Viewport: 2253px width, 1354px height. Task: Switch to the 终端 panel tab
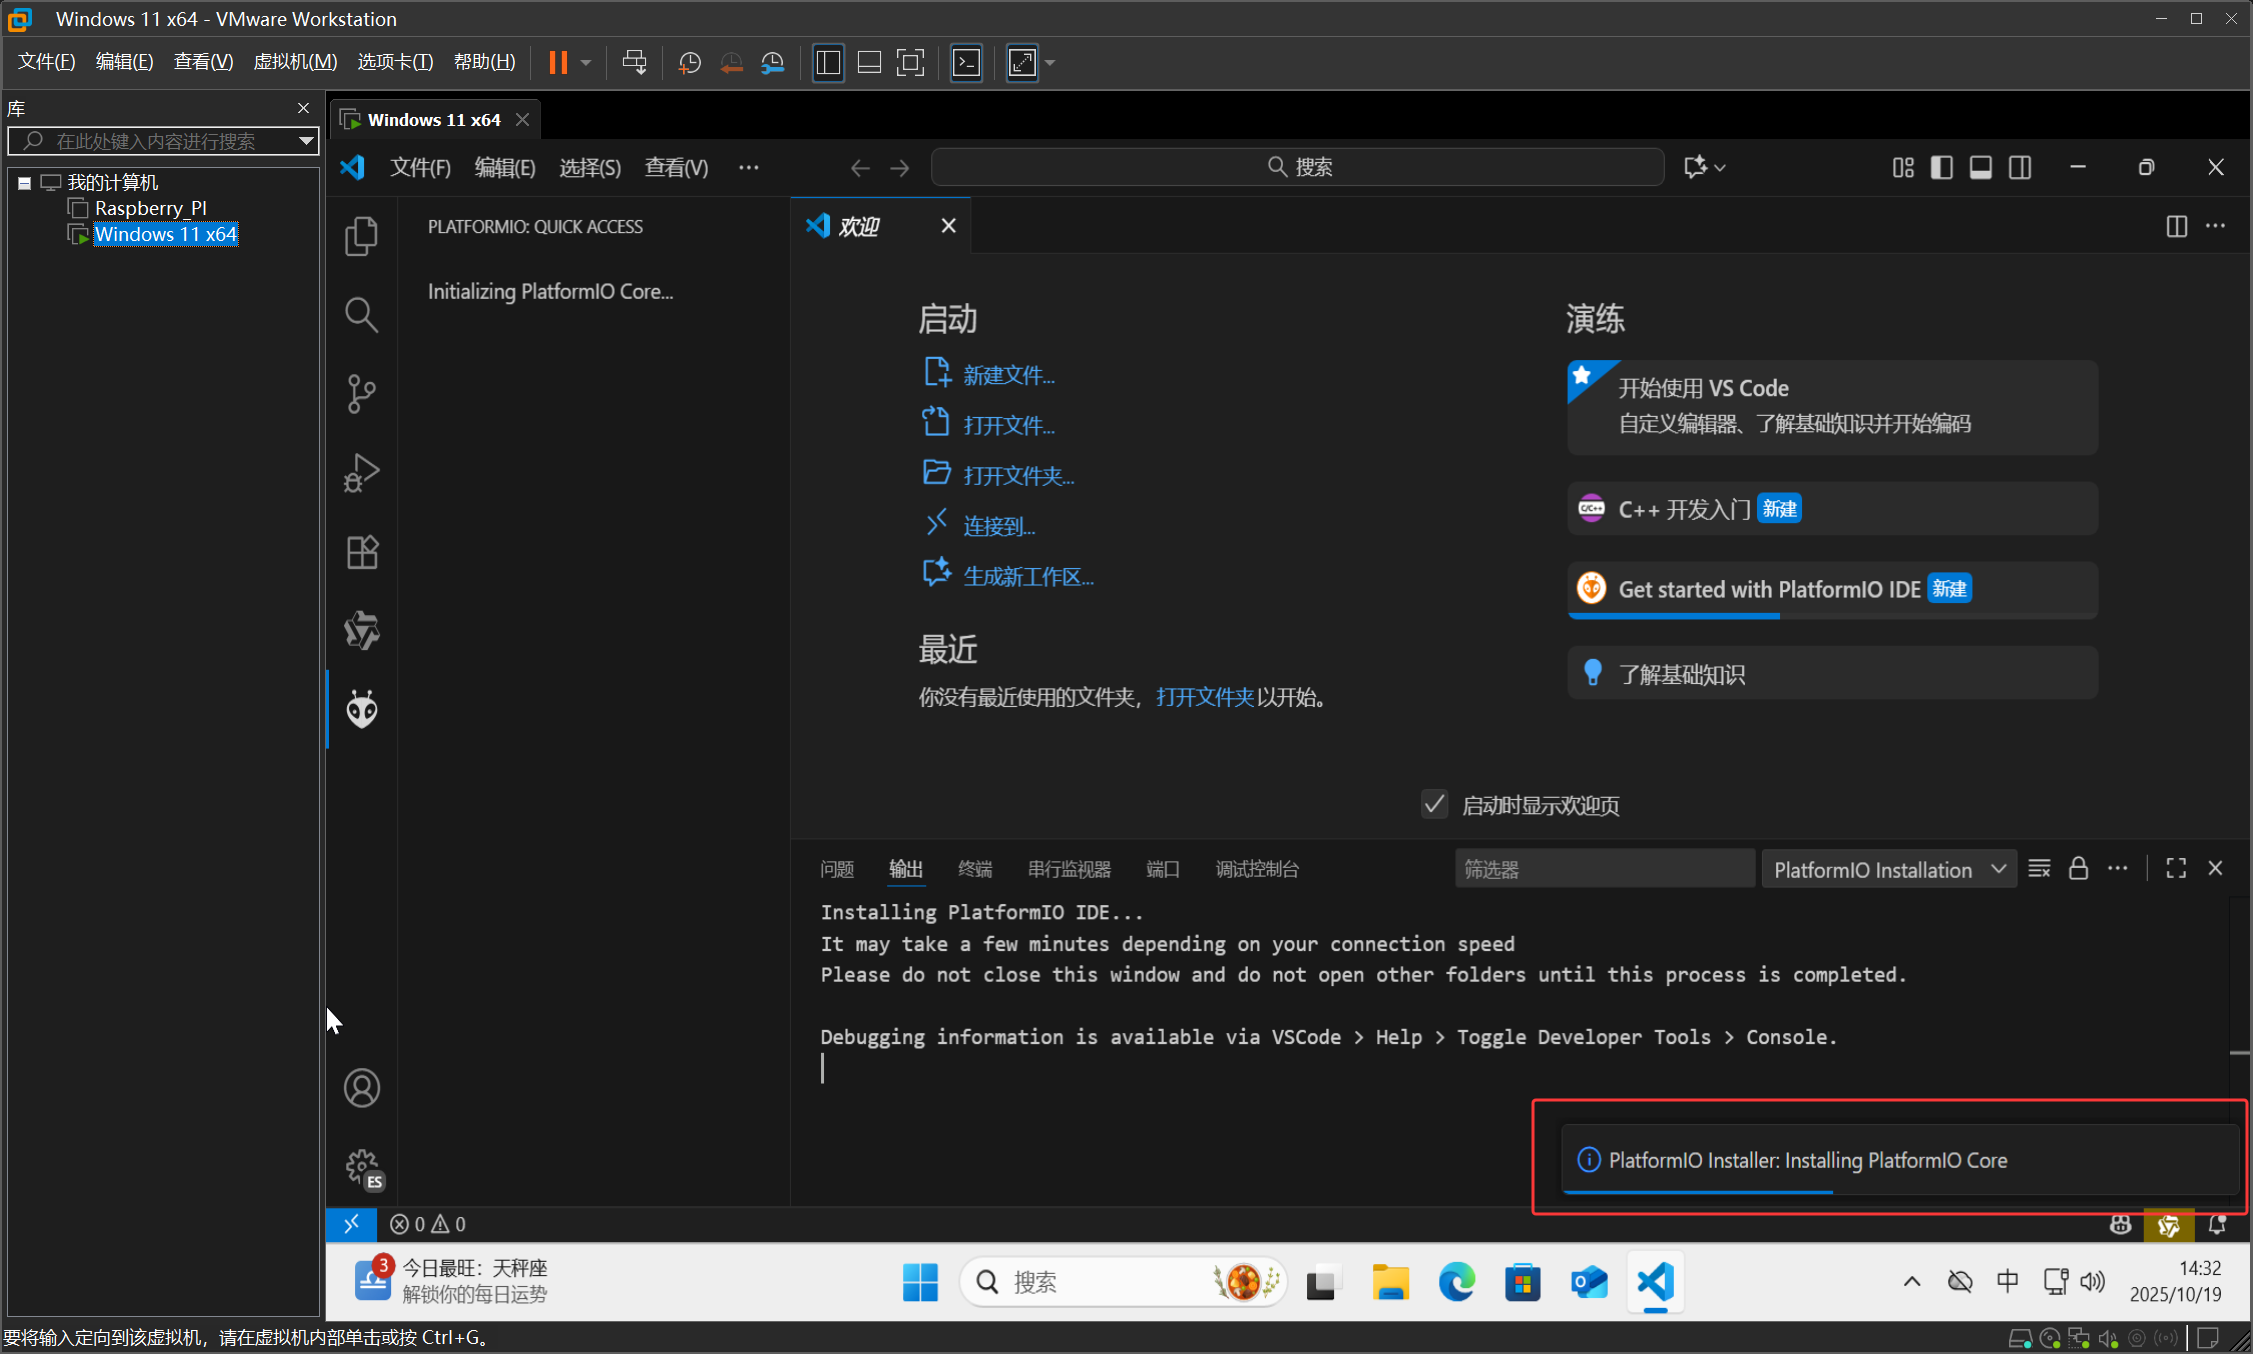tap(974, 869)
